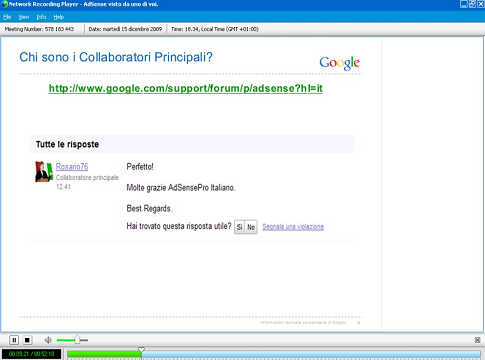Click Sì for helpful answer
The height and width of the screenshot is (360, 485).
point(239,227)
